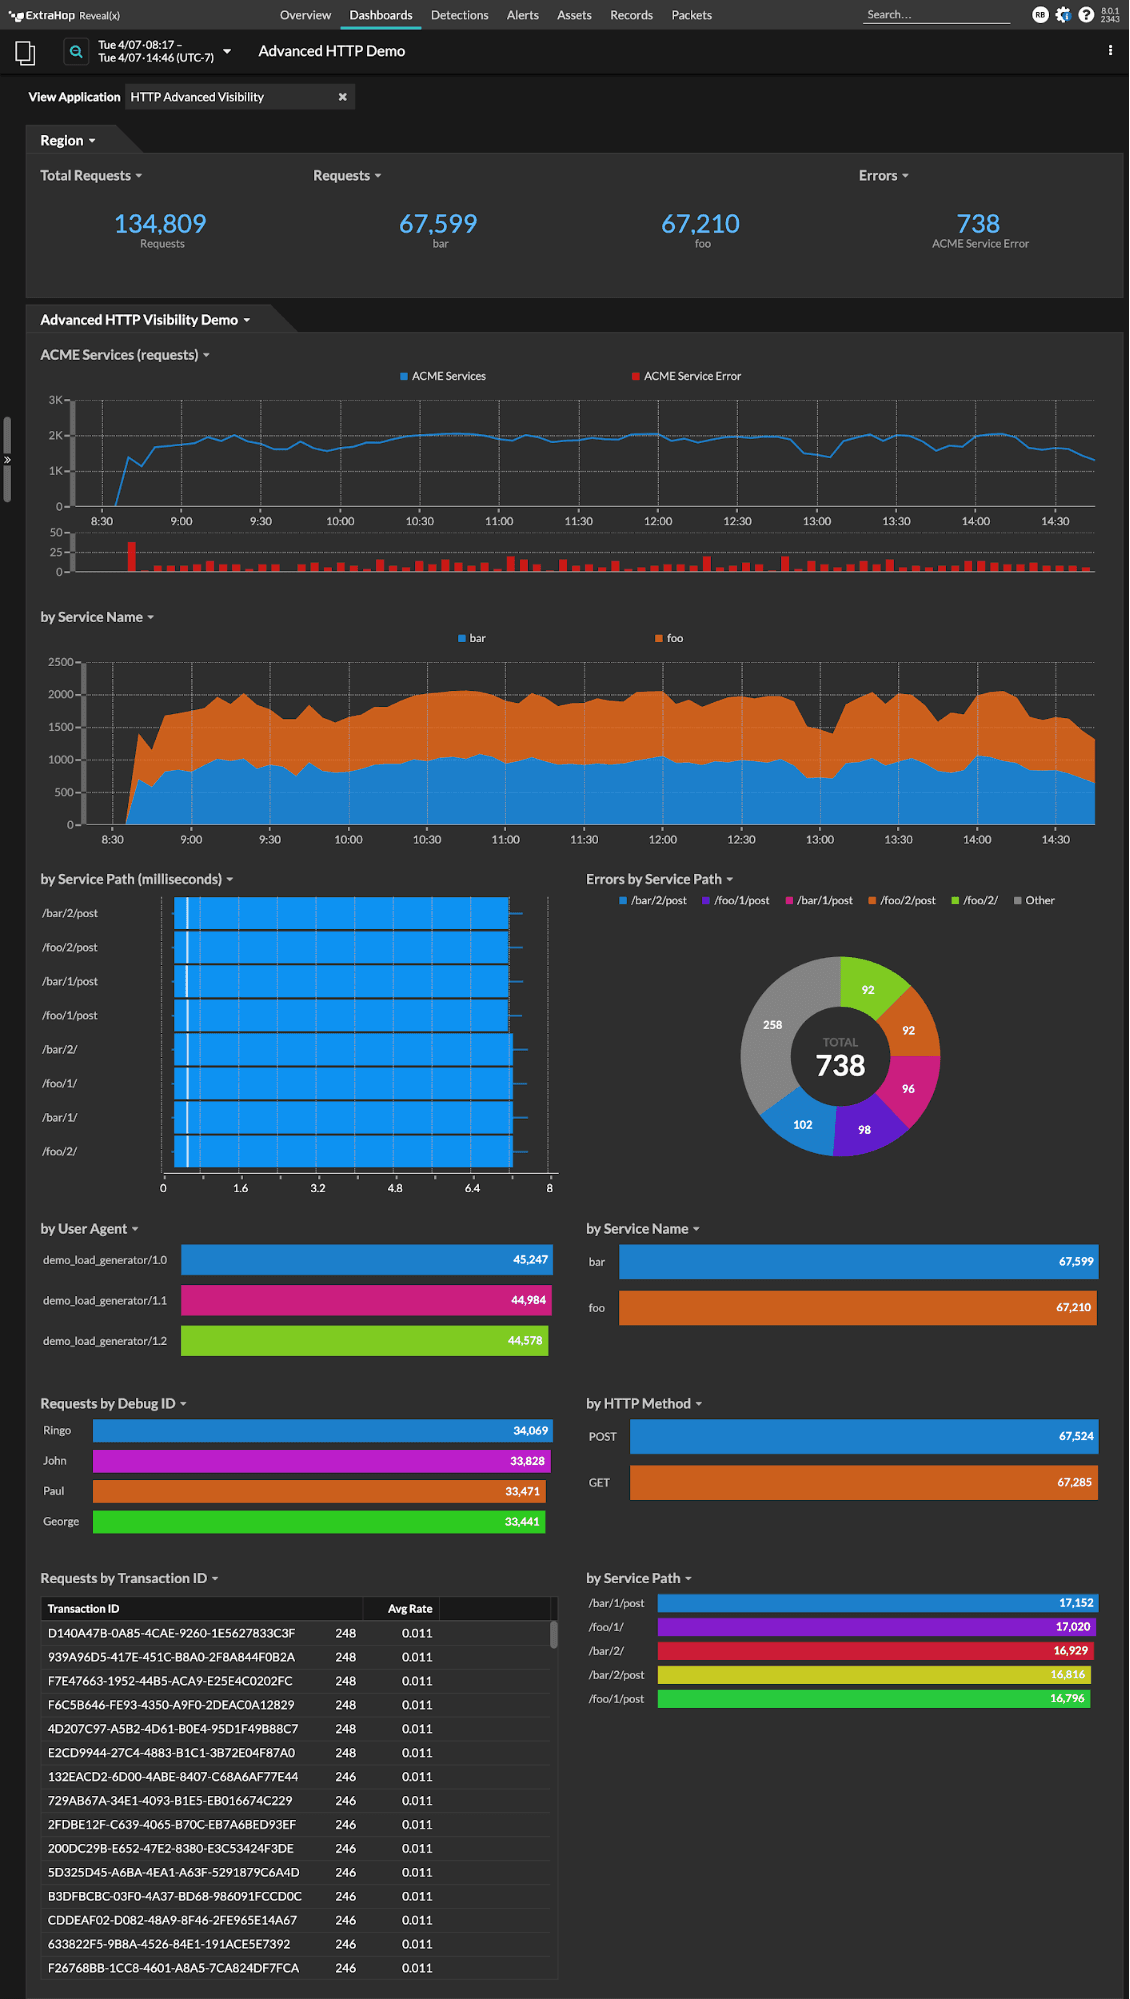Image resolution: width=1130 pixels, height=1999 pixels.
Task: Click the global Search field
Action: 937,15
